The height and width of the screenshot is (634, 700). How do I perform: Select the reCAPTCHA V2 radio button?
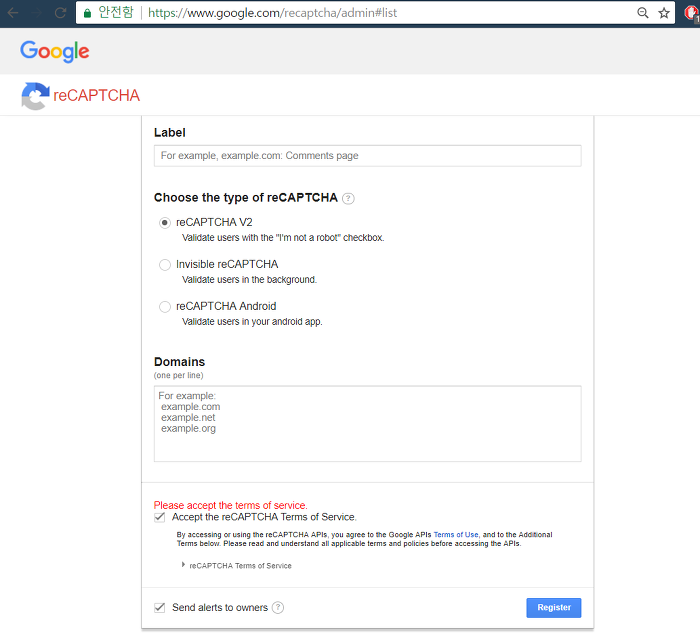point(165,222)
